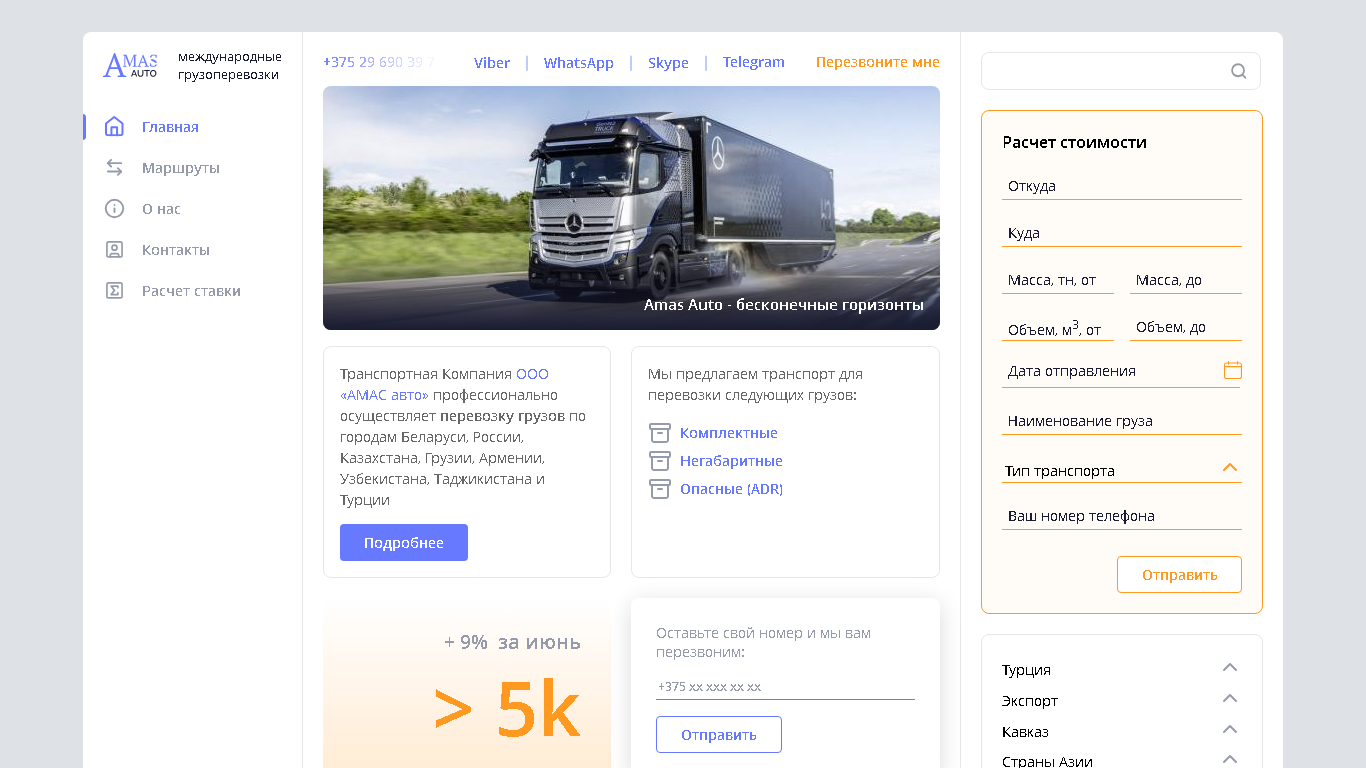Click the + 9% за июнь text
This screenshot has height=768, width=1366.
point(512,642)
